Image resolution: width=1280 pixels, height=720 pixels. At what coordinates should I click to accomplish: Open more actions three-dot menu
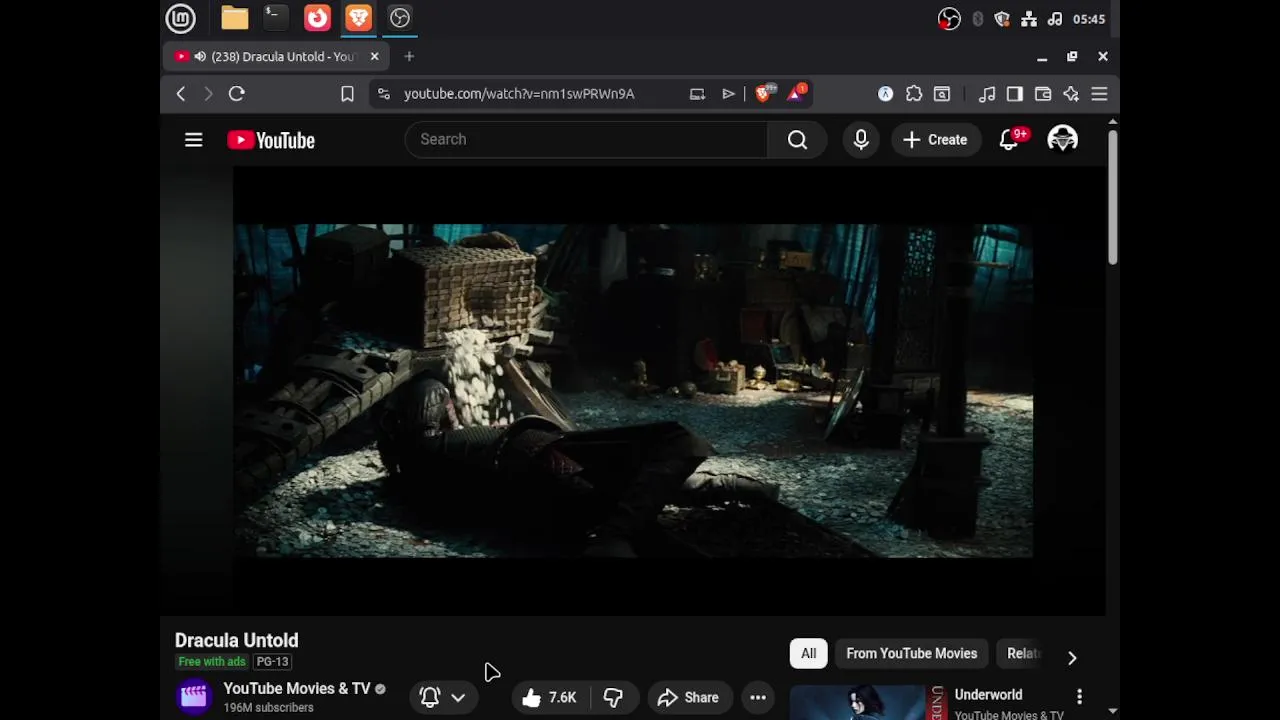pos(758,698)
